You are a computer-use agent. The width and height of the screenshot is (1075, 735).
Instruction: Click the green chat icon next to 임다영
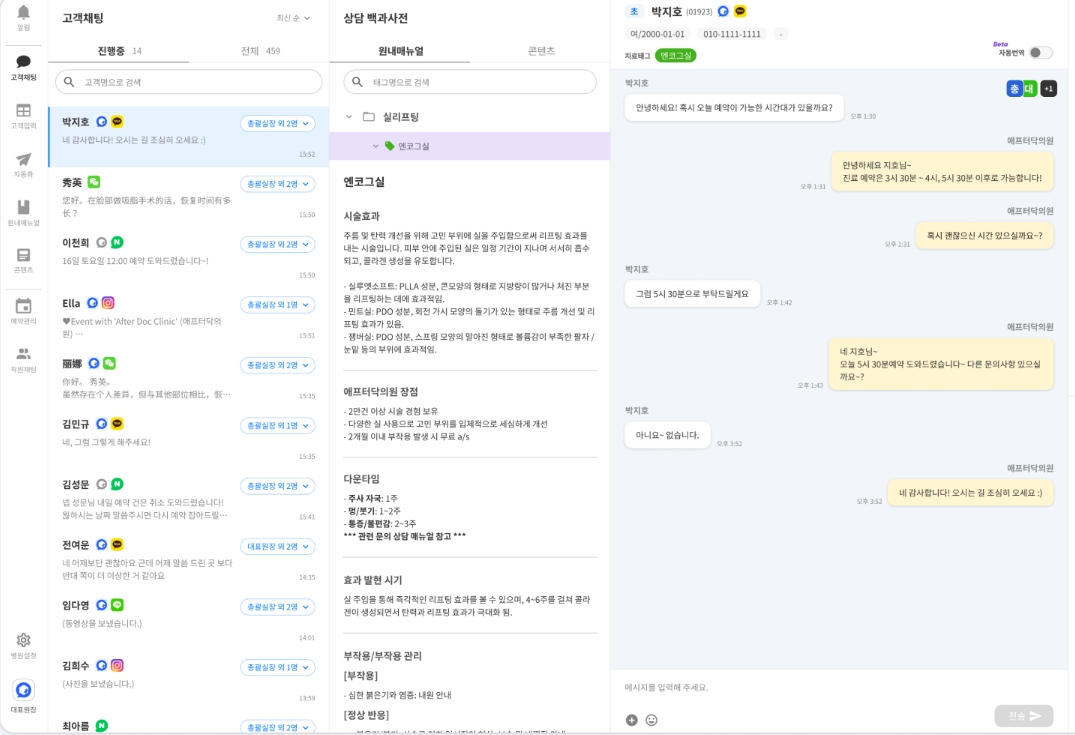(117, 605)
